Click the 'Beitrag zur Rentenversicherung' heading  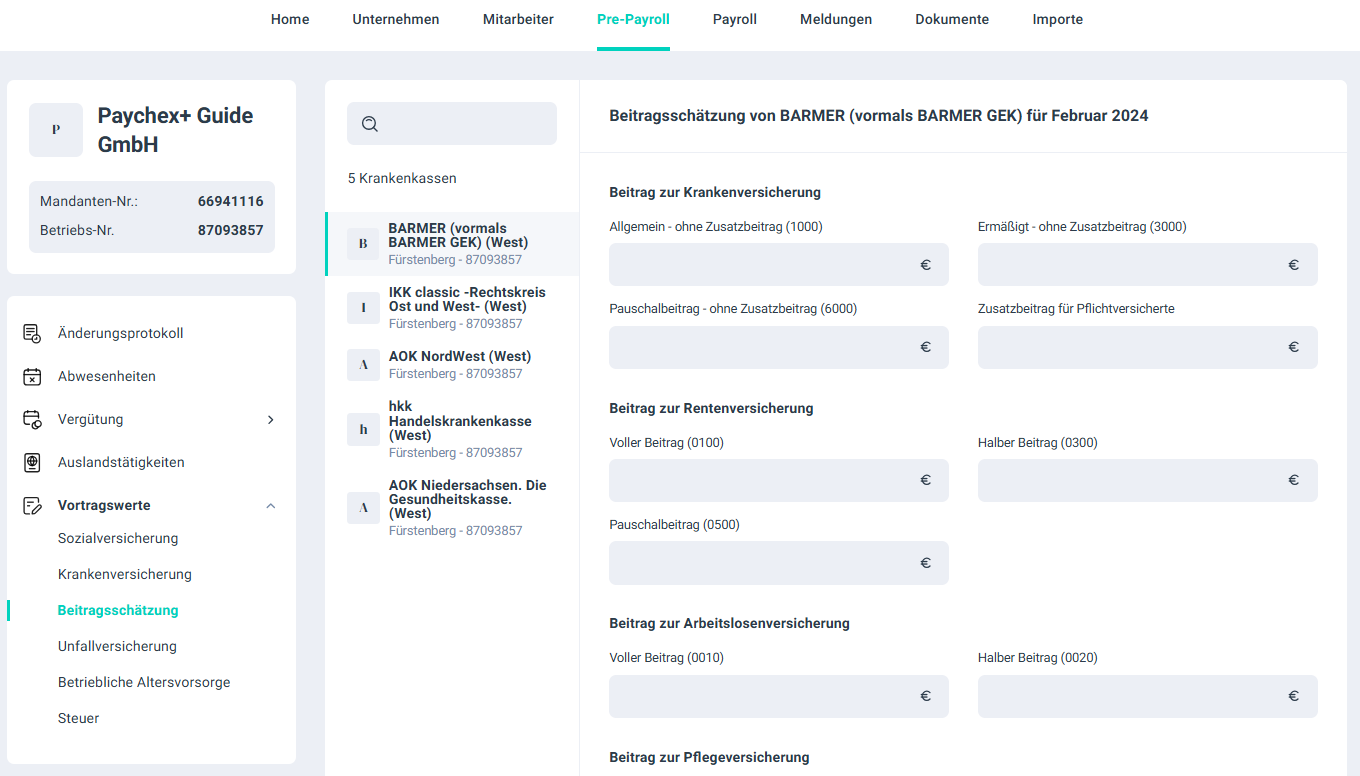click(711, 408)
